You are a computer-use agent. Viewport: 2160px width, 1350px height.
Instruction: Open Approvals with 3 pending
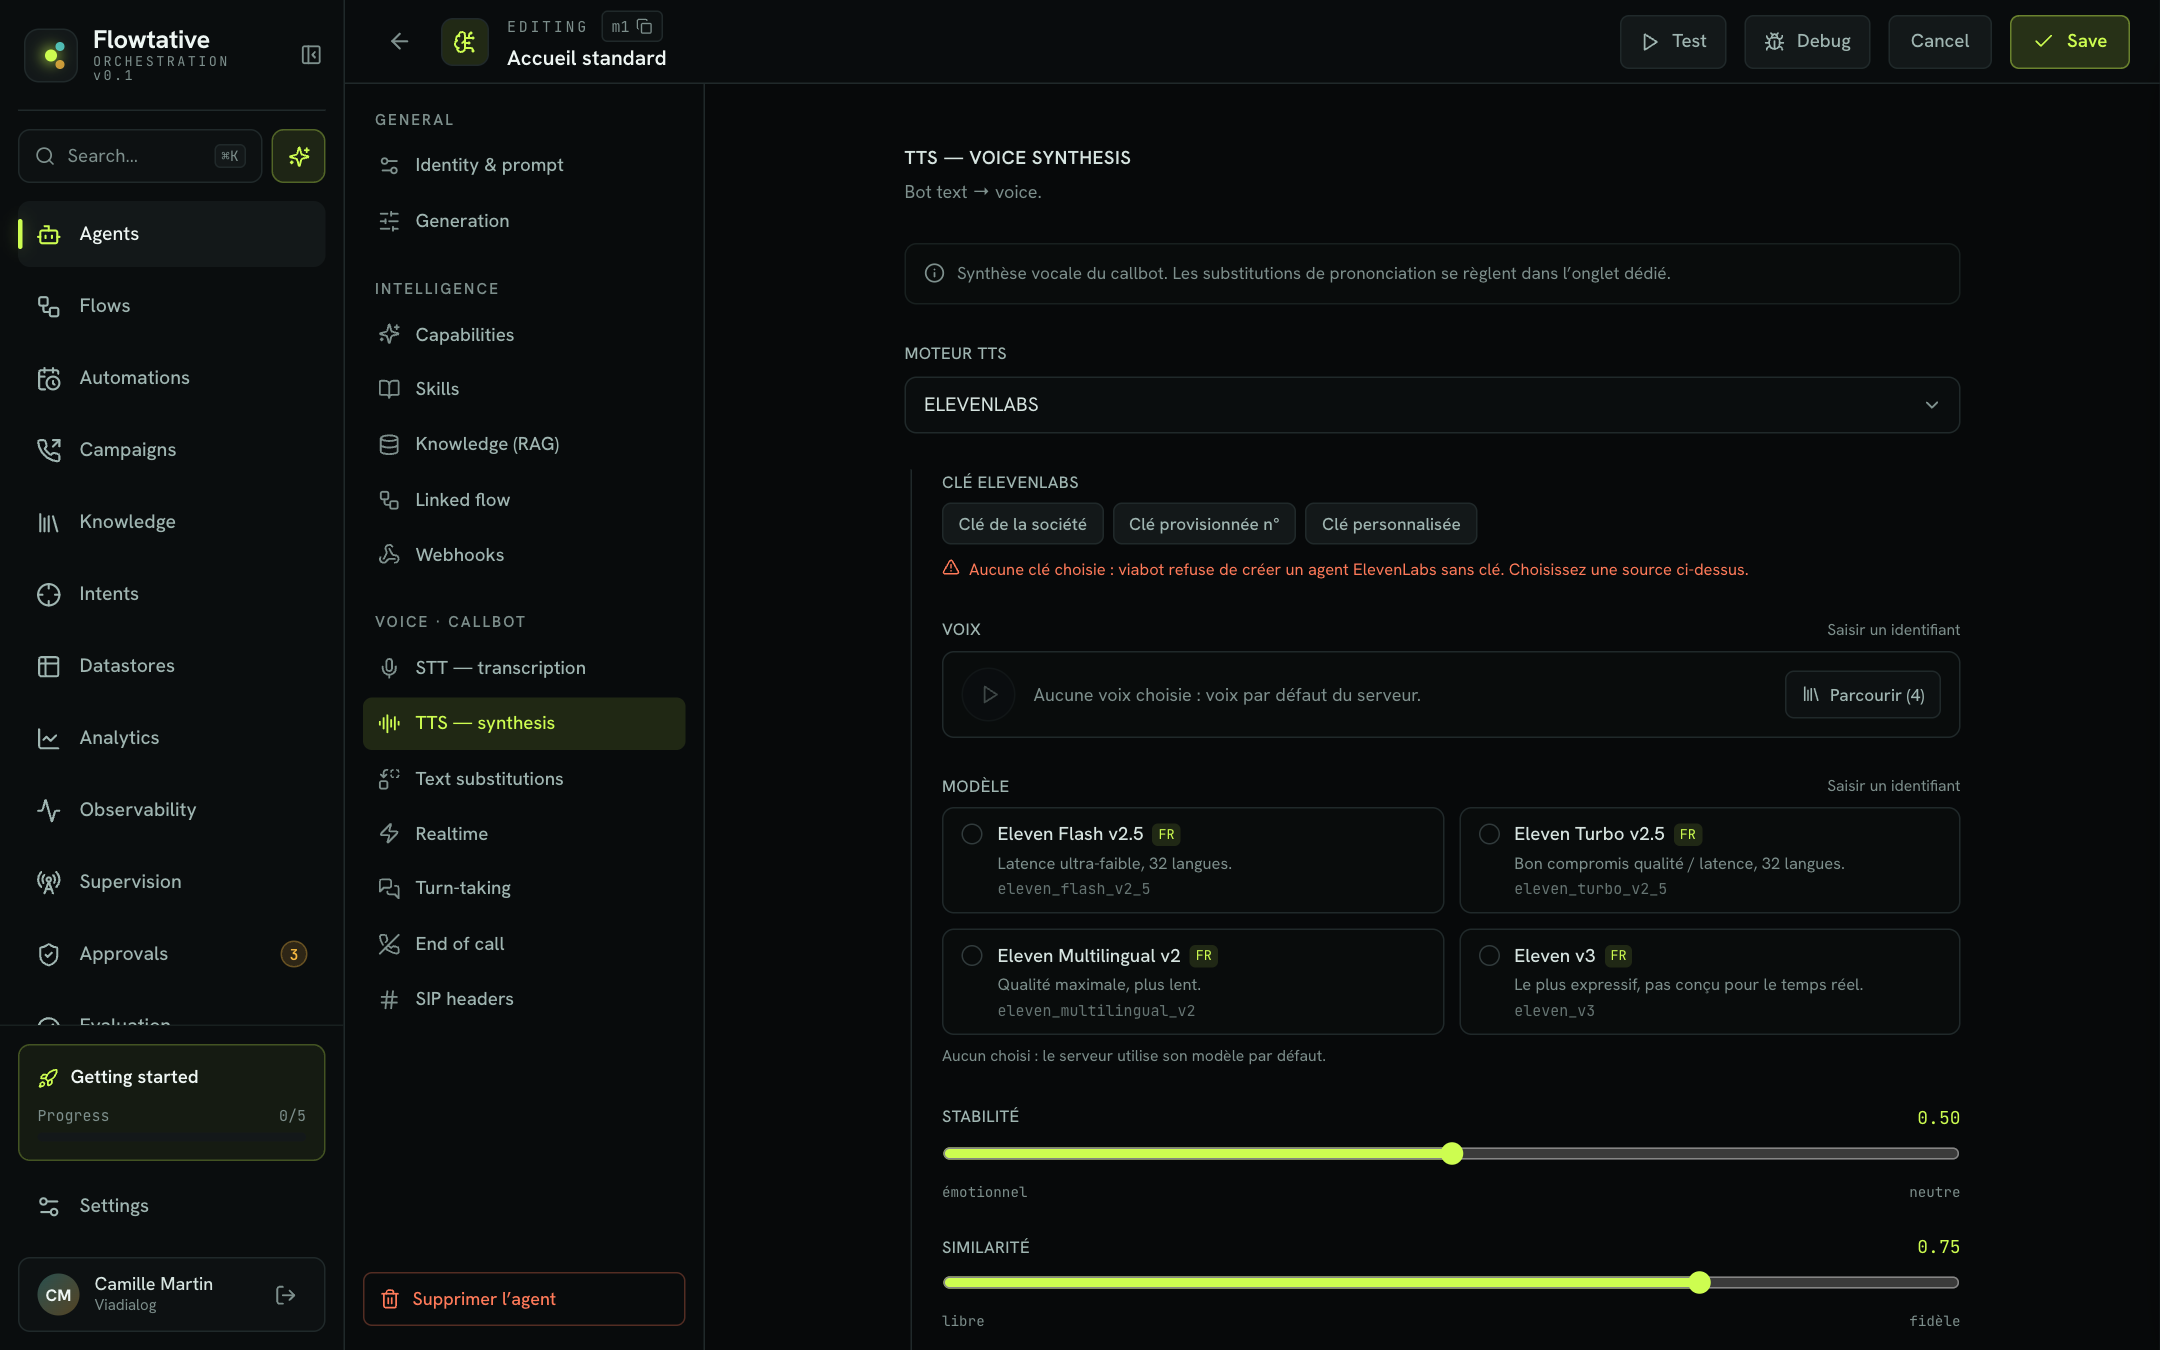[171, 954]
